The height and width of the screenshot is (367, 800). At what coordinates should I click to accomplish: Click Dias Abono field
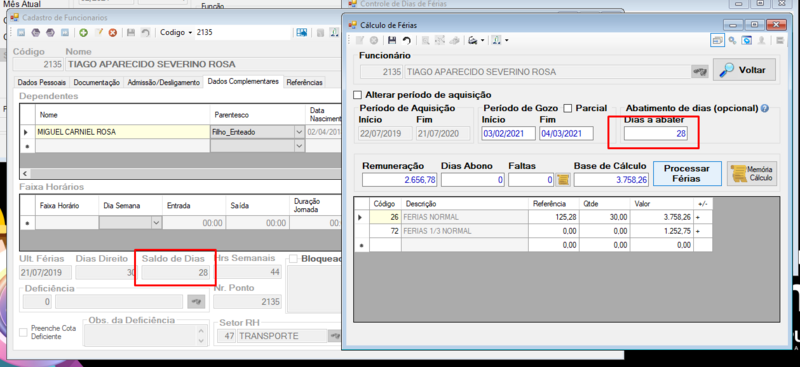(473, 180)
